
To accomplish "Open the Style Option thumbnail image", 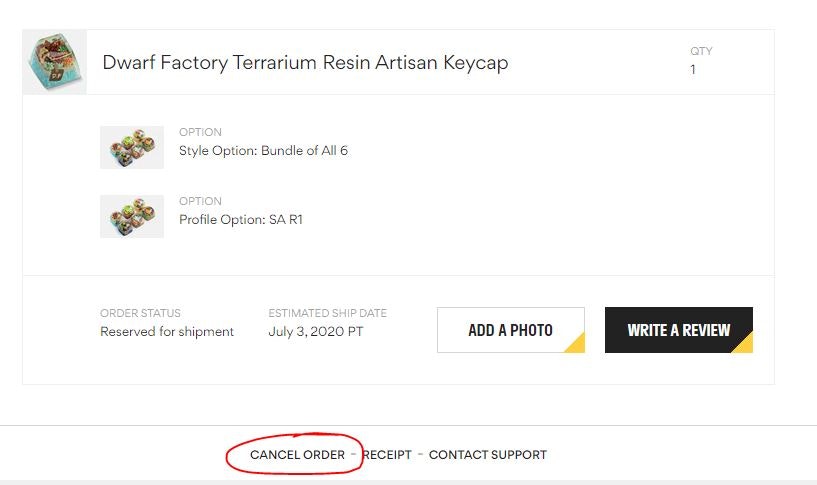I will coord(132,147).
